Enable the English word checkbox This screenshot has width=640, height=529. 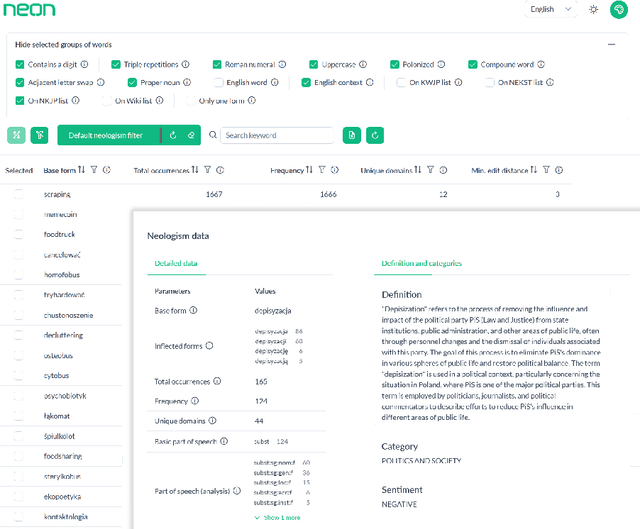[x=219, y=82]
